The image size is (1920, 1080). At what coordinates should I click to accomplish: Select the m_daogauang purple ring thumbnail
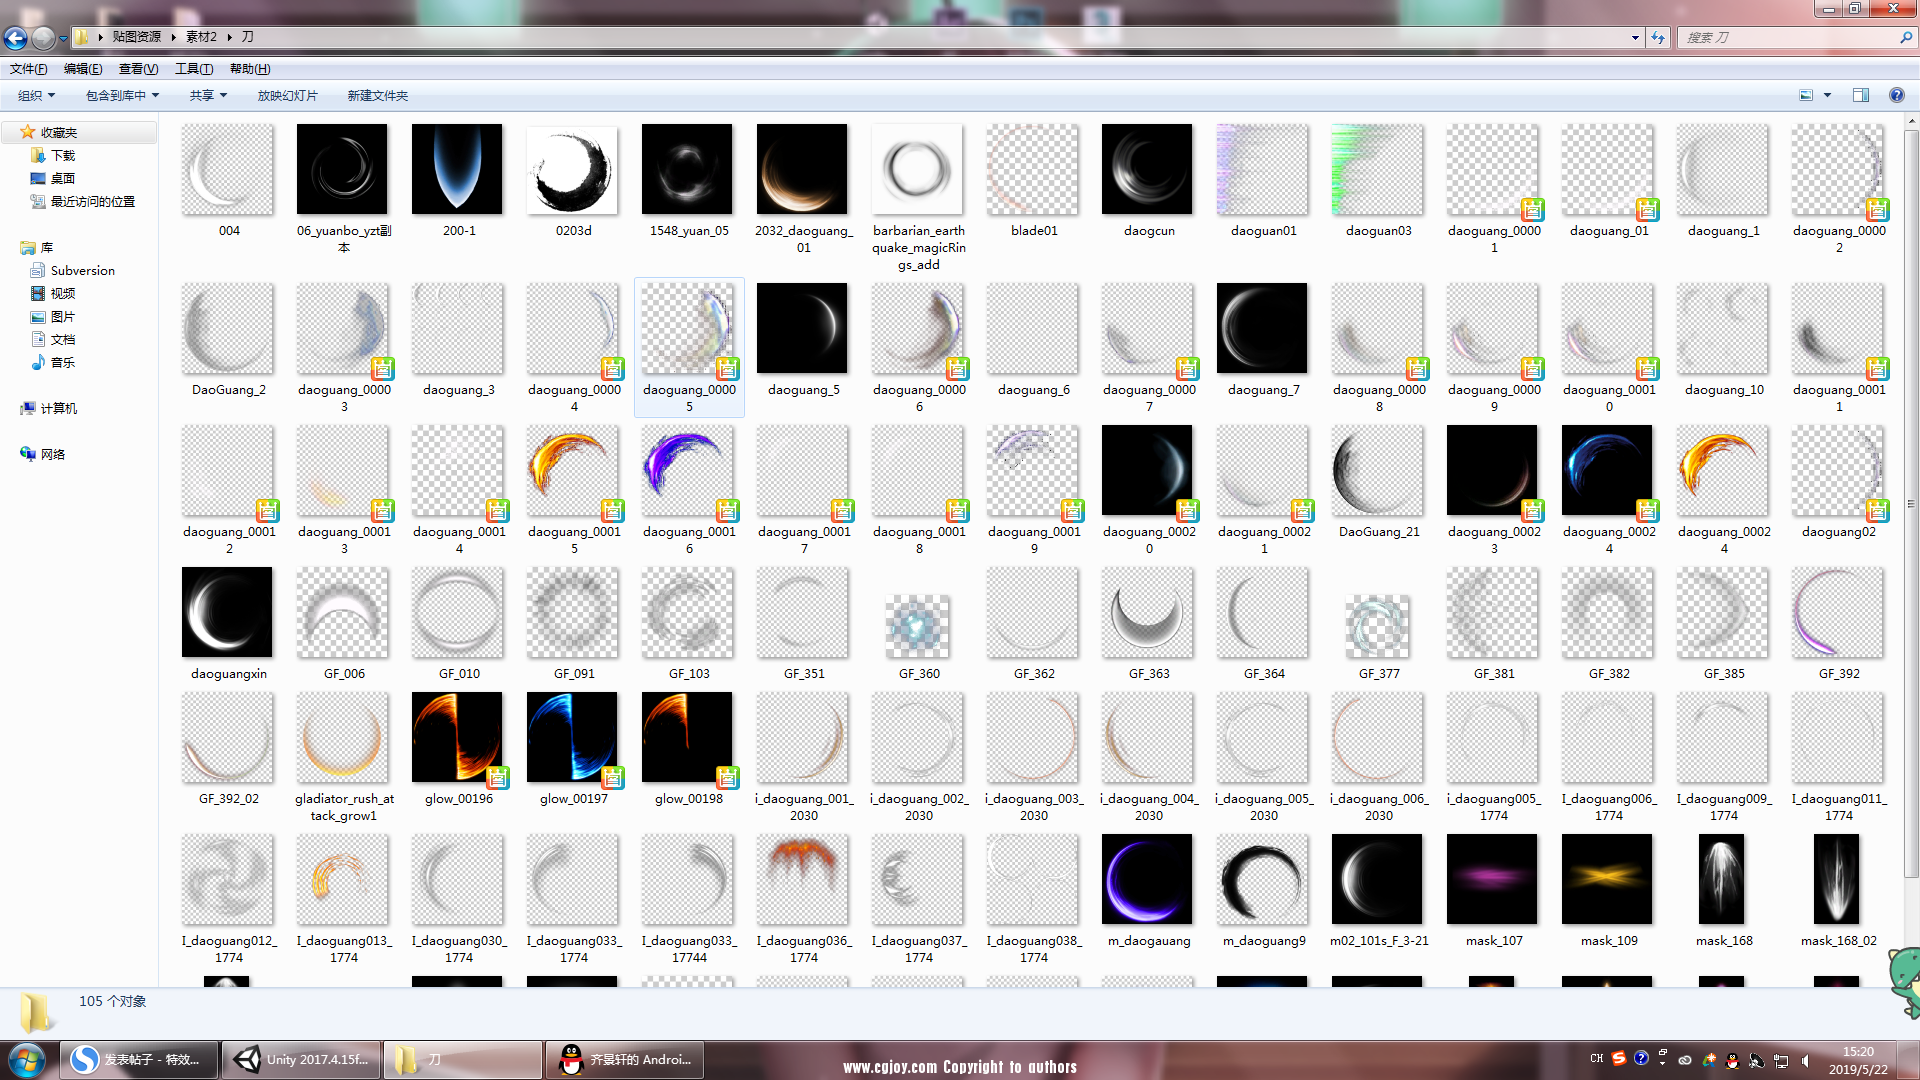[1148, 879]
